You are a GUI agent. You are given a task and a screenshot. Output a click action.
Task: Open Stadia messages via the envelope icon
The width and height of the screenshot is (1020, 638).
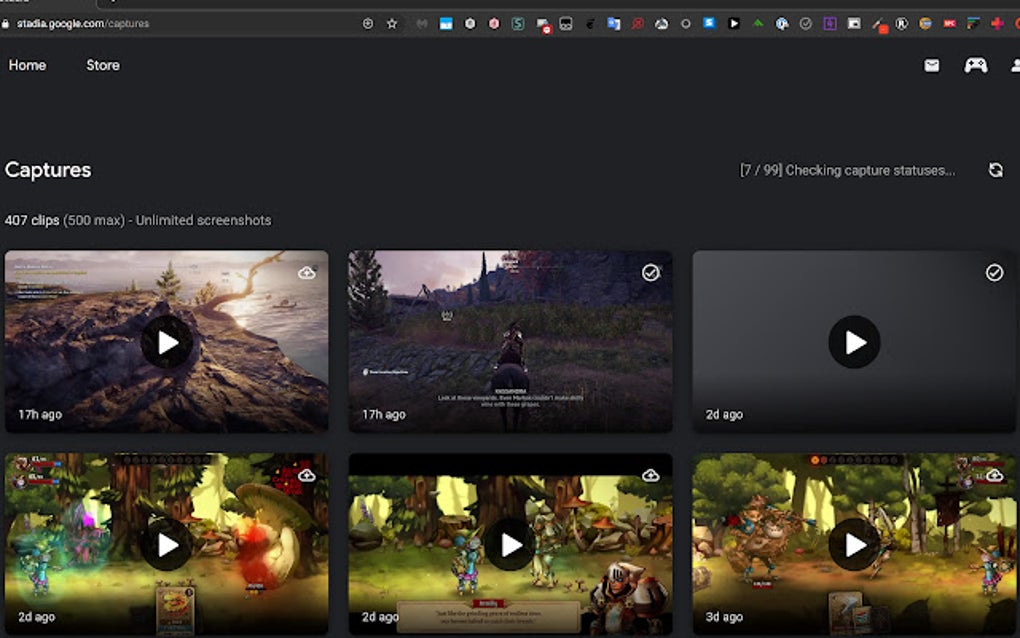point(931,65)
